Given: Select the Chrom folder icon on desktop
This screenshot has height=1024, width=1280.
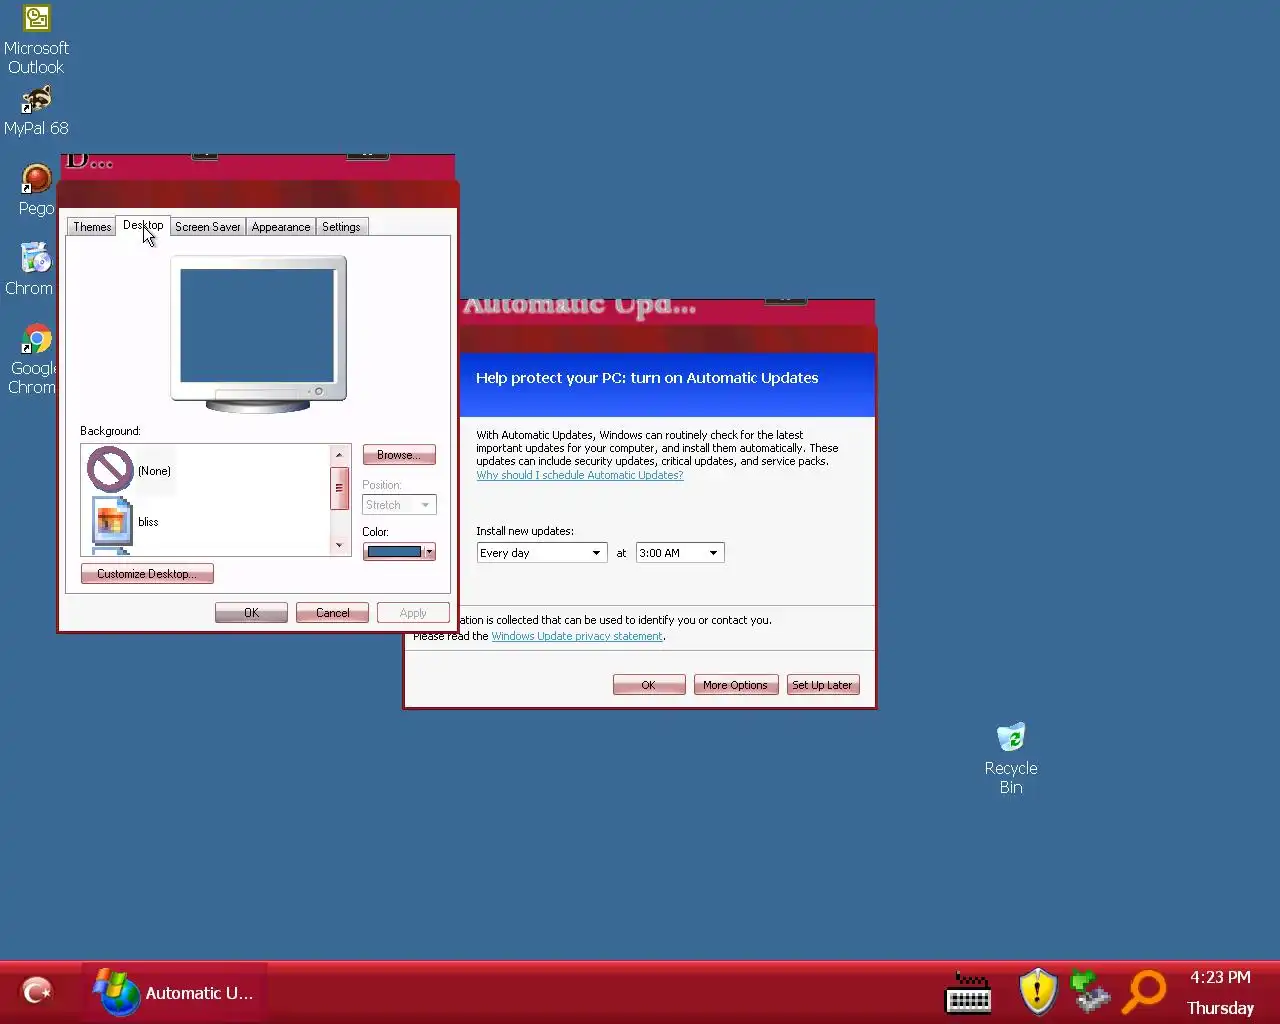Looking at the screenshot, I should point(36,259).
